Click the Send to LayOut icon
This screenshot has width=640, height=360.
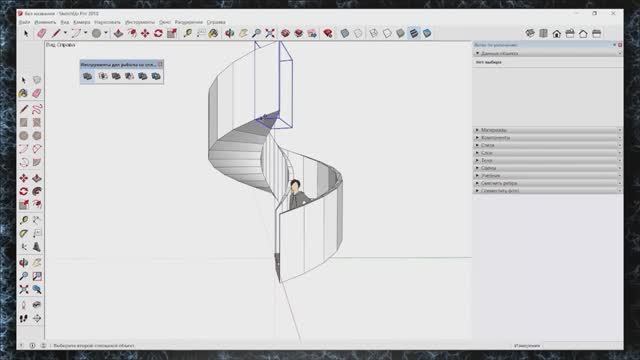312,33
